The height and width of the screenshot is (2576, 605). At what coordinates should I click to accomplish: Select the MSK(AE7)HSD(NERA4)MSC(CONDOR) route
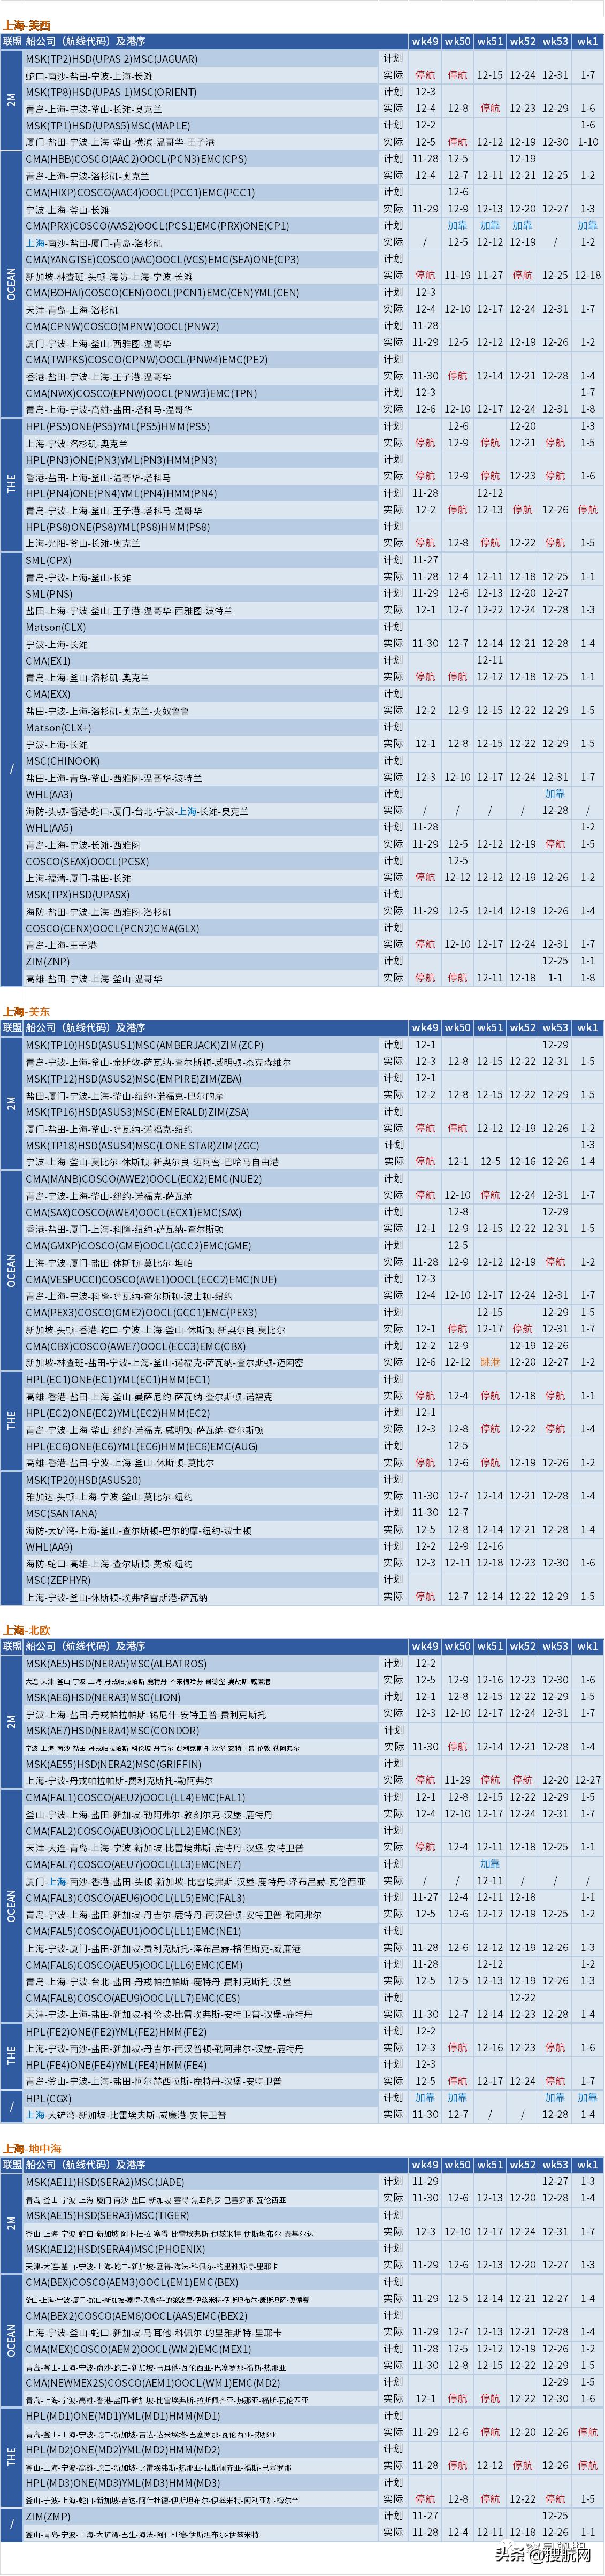coord(112,1730)
